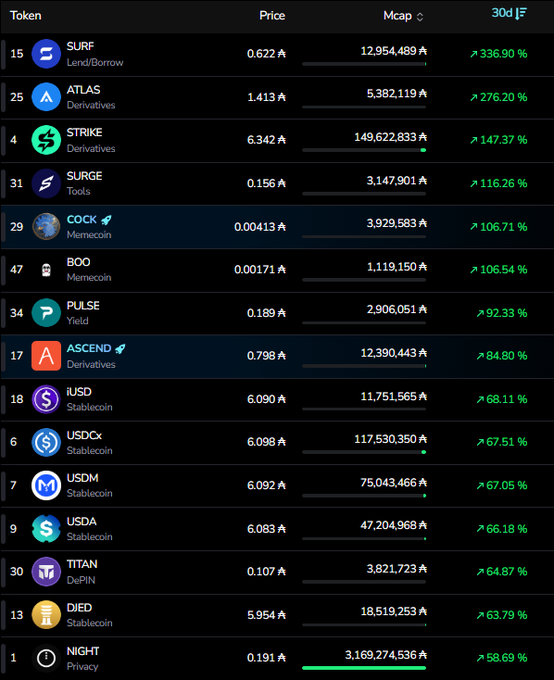554x680 pixels.
Task: Click the Yield label under PULSE
Action: point(77,321)
